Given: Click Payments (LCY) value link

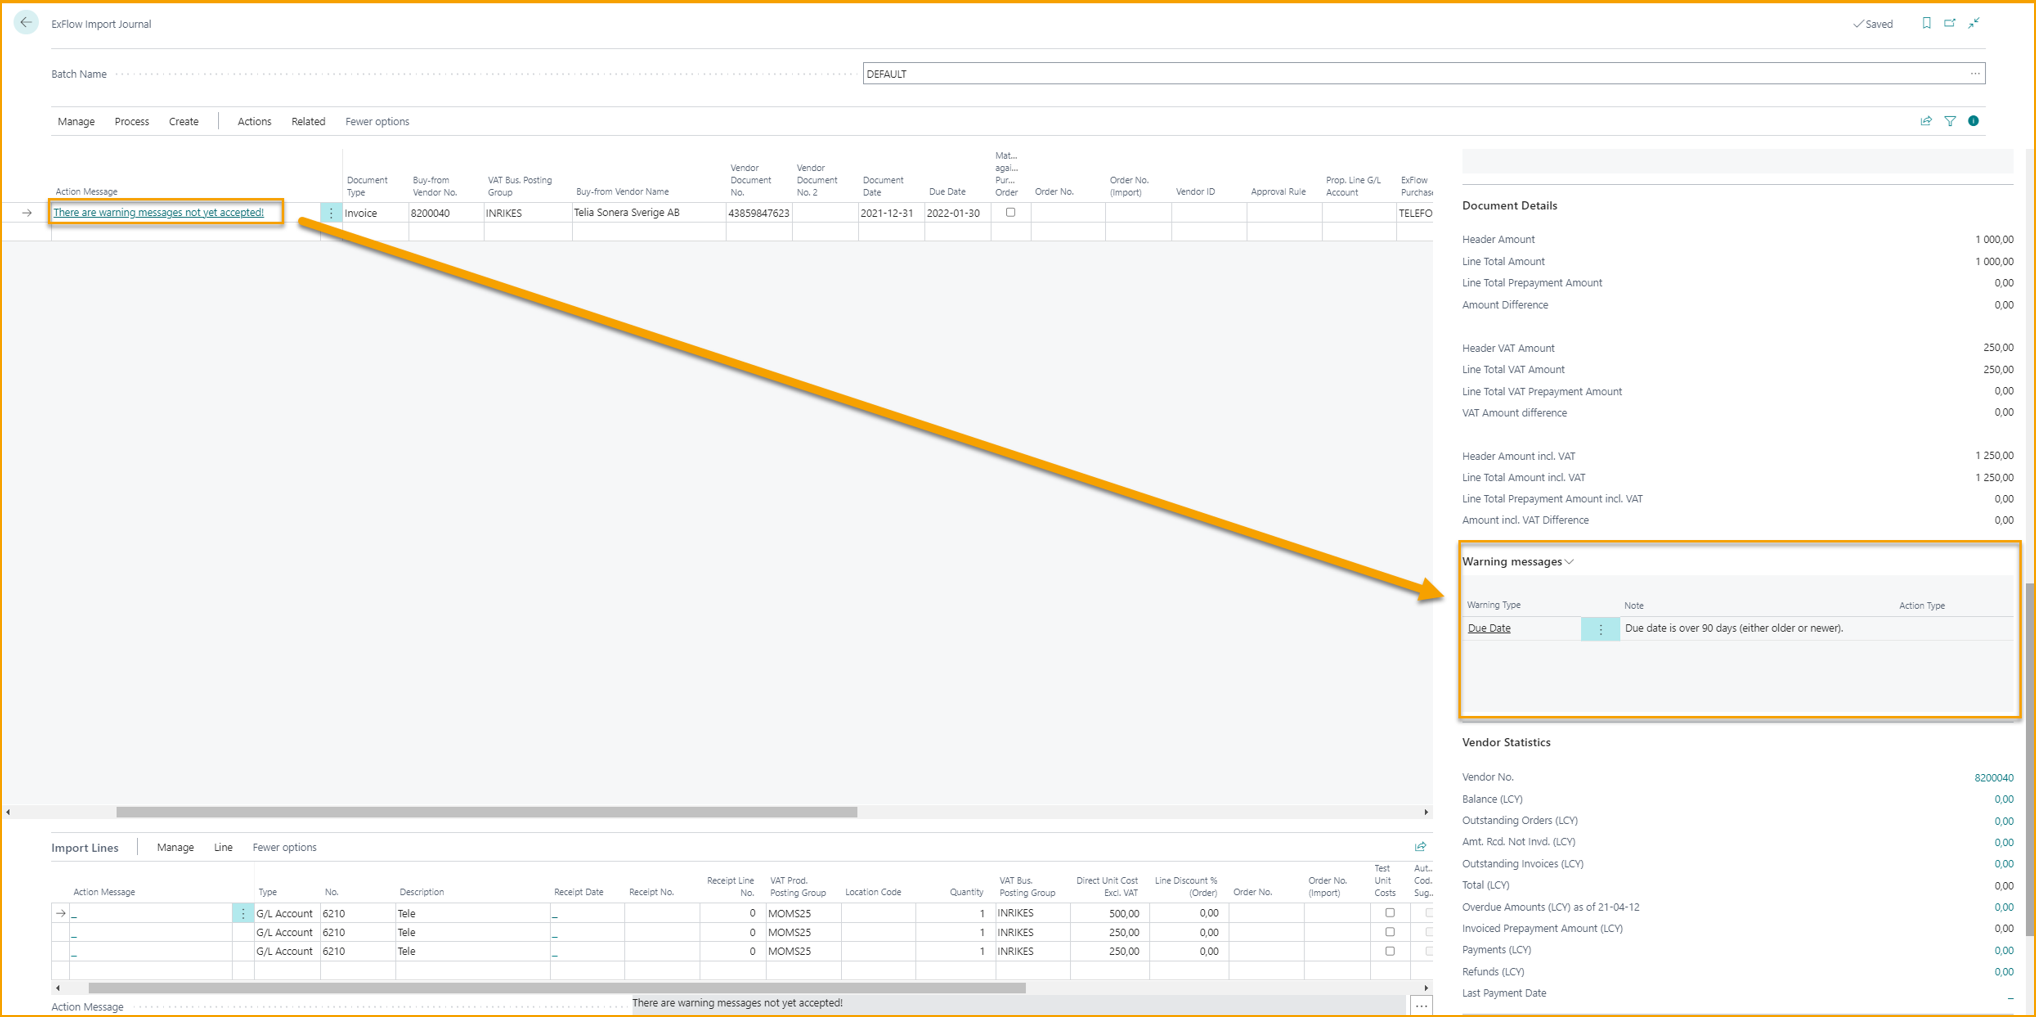Looking at the screenshot, I should 2004,950.
